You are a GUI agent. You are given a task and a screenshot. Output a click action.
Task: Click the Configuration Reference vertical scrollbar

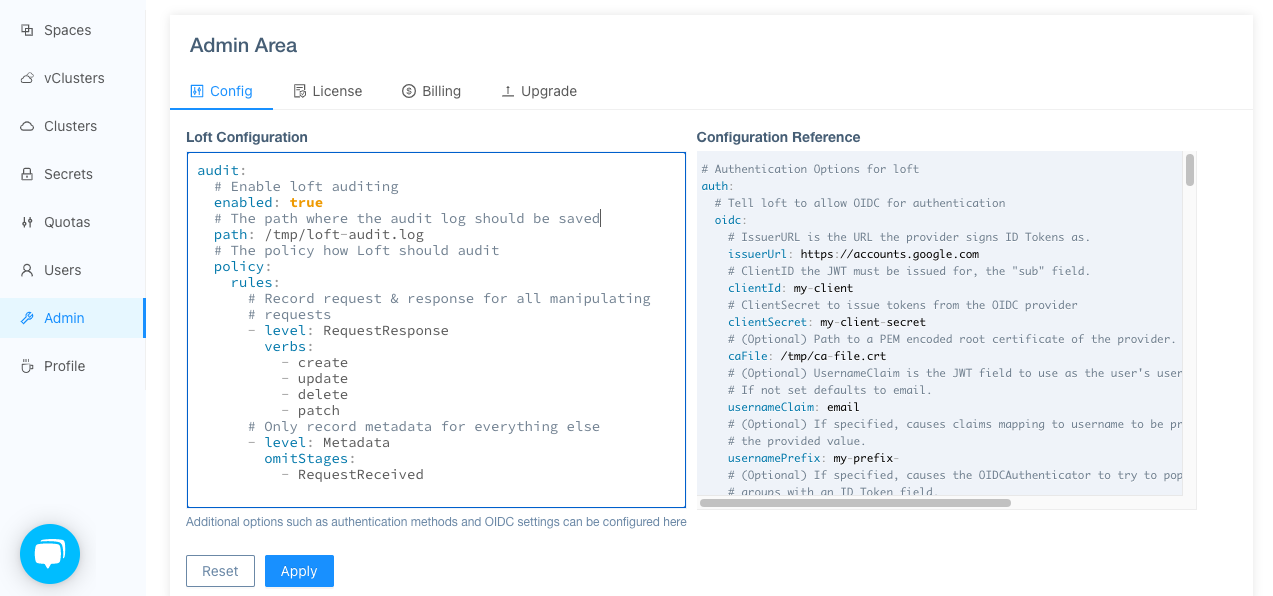click(x=1190, y=170)
